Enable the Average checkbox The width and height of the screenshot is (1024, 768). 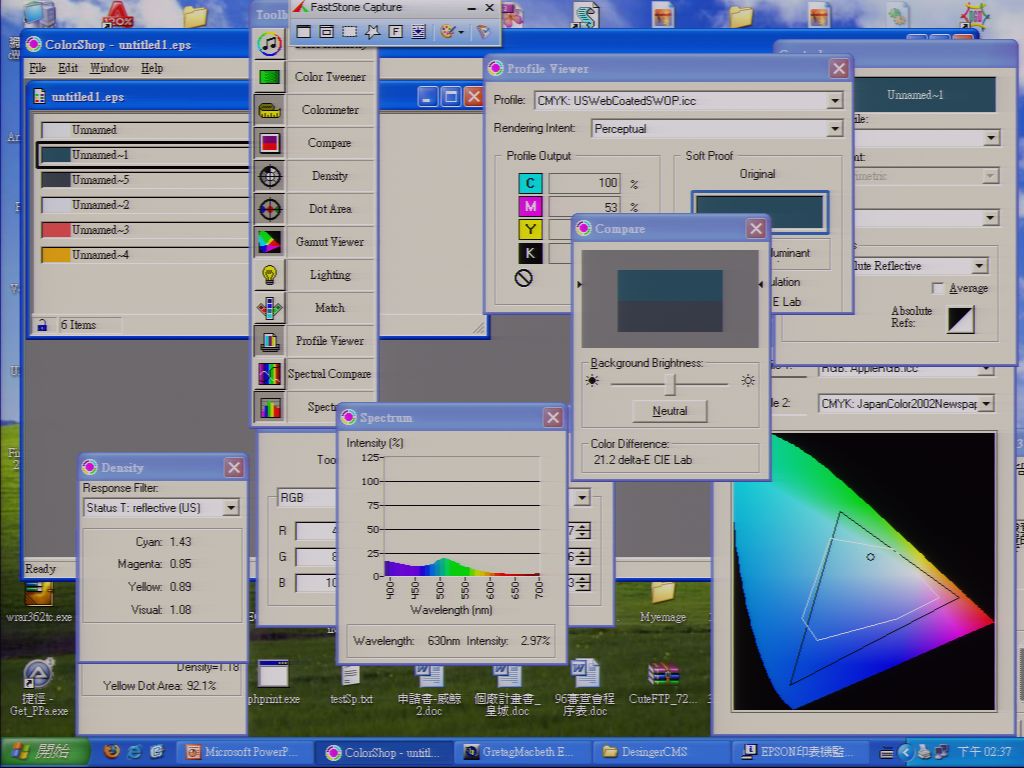click(x=937, y=288)
